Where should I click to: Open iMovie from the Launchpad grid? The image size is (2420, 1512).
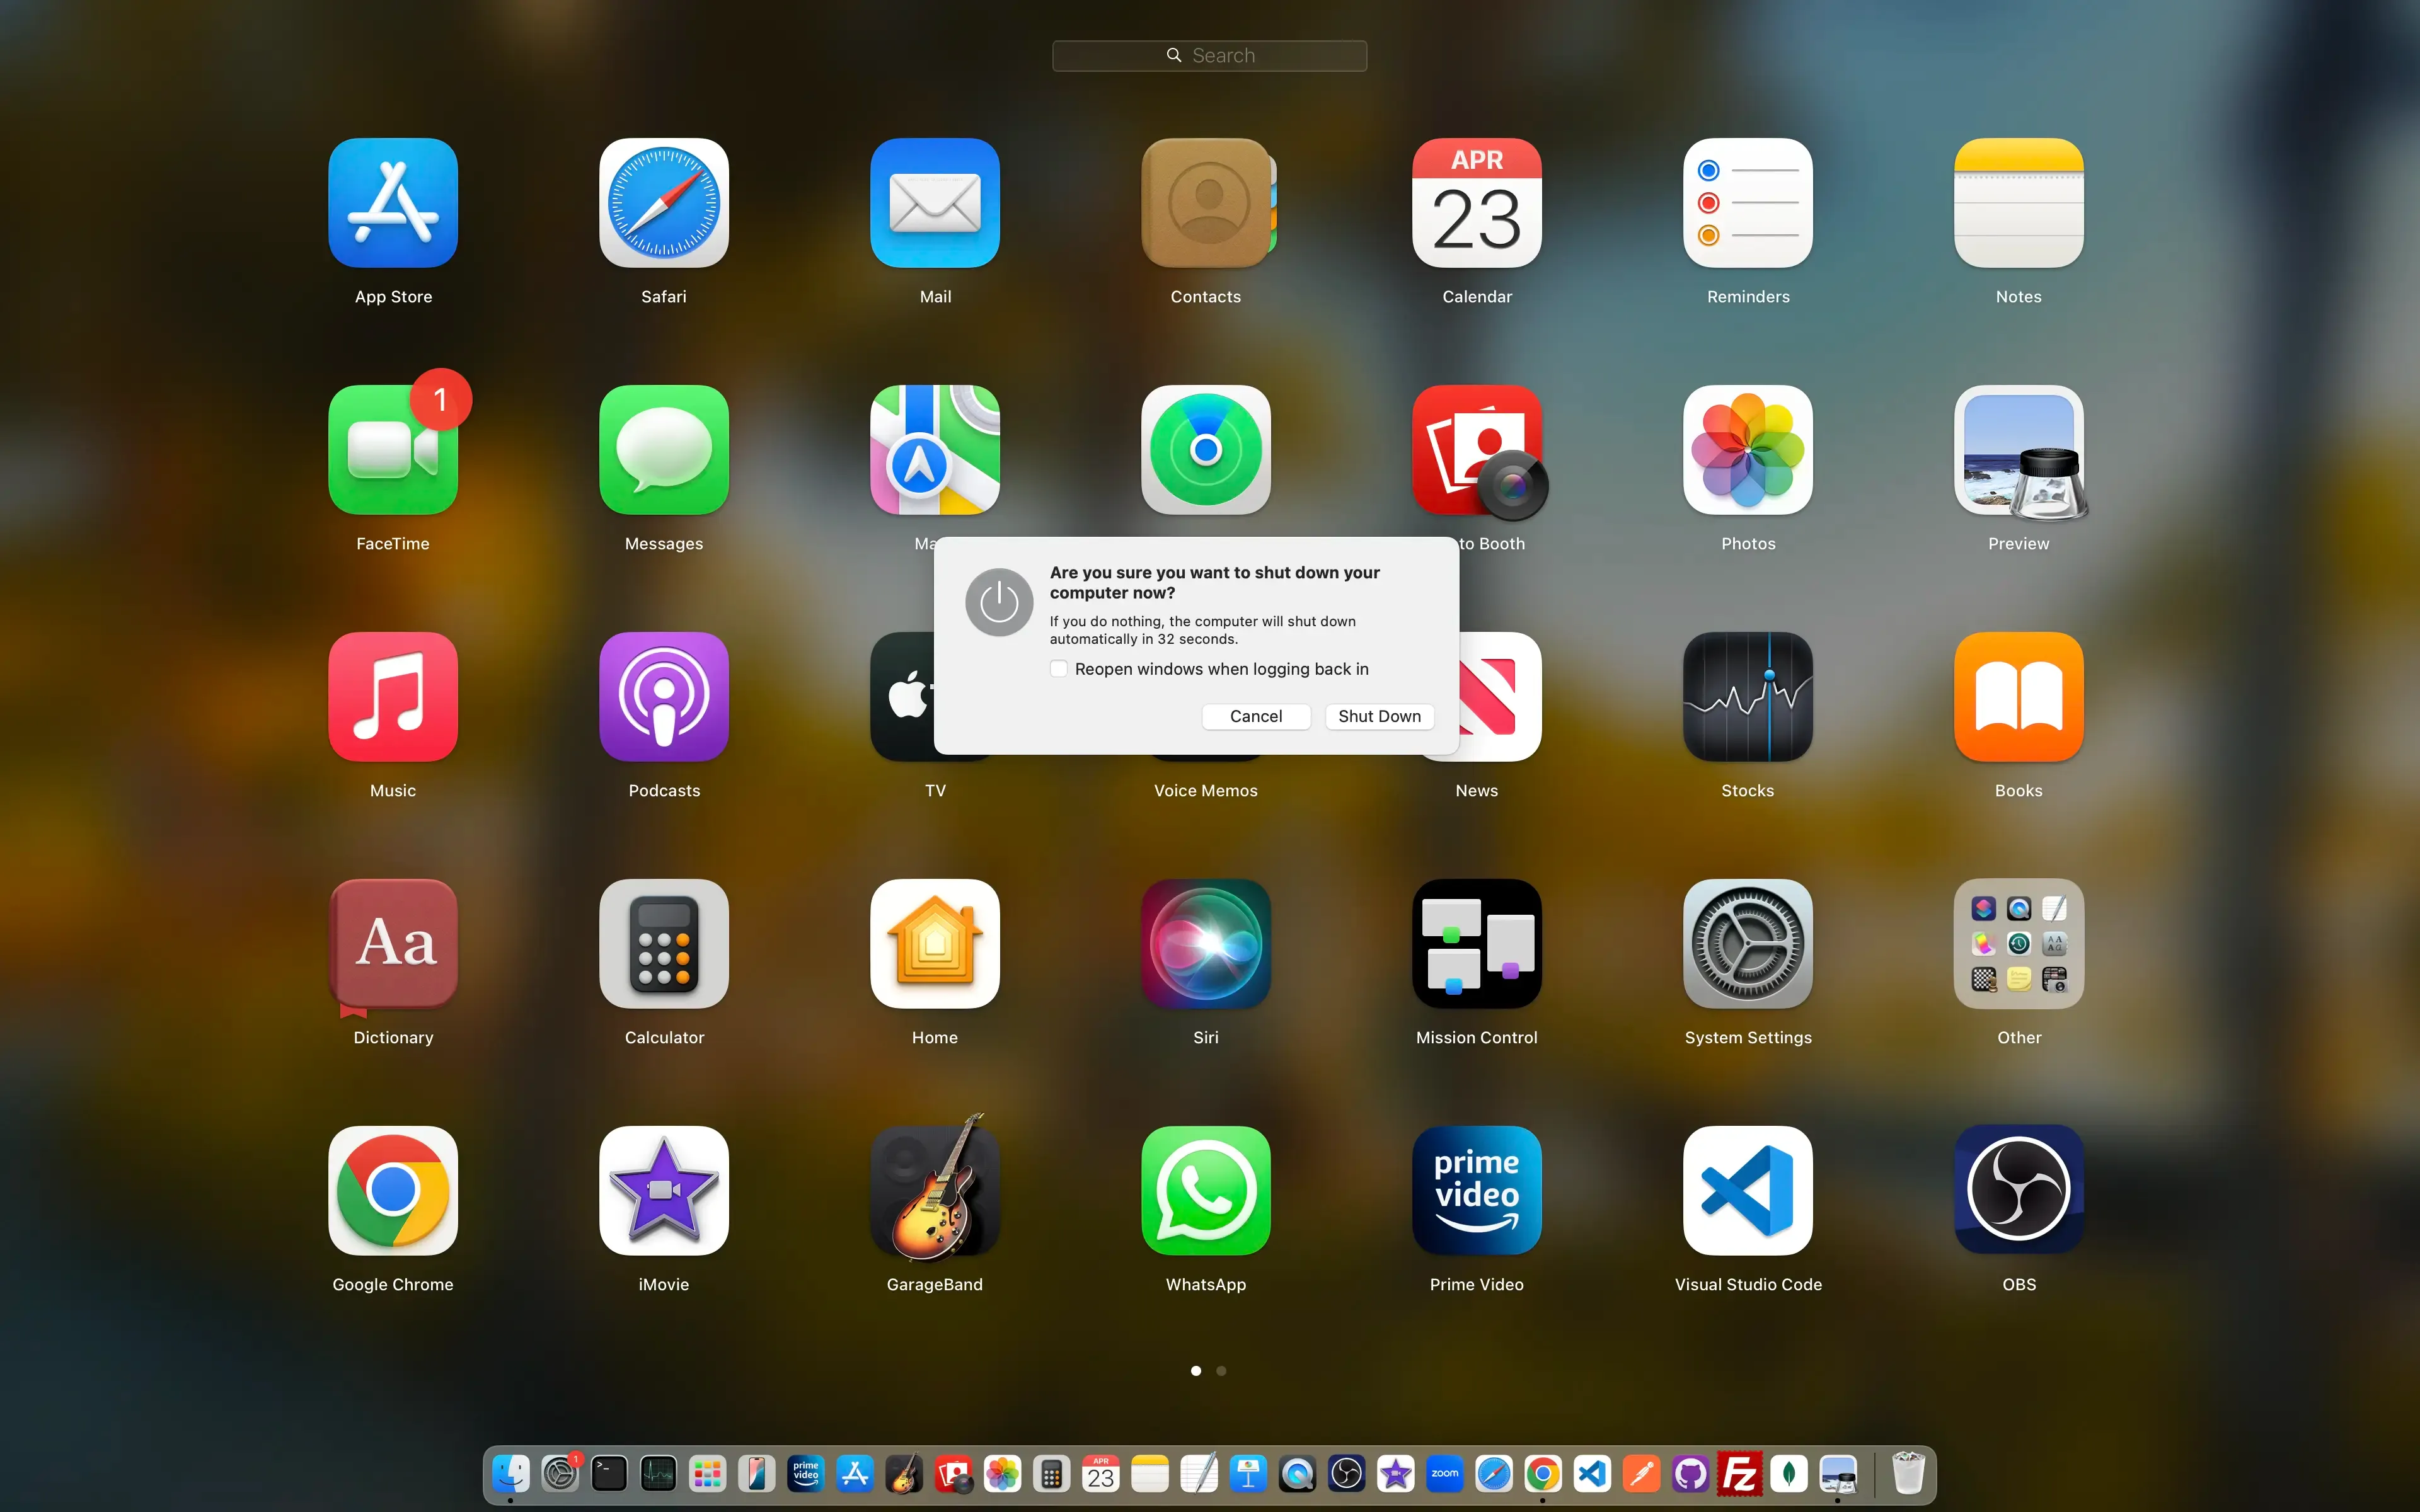tap(664, 1191)
